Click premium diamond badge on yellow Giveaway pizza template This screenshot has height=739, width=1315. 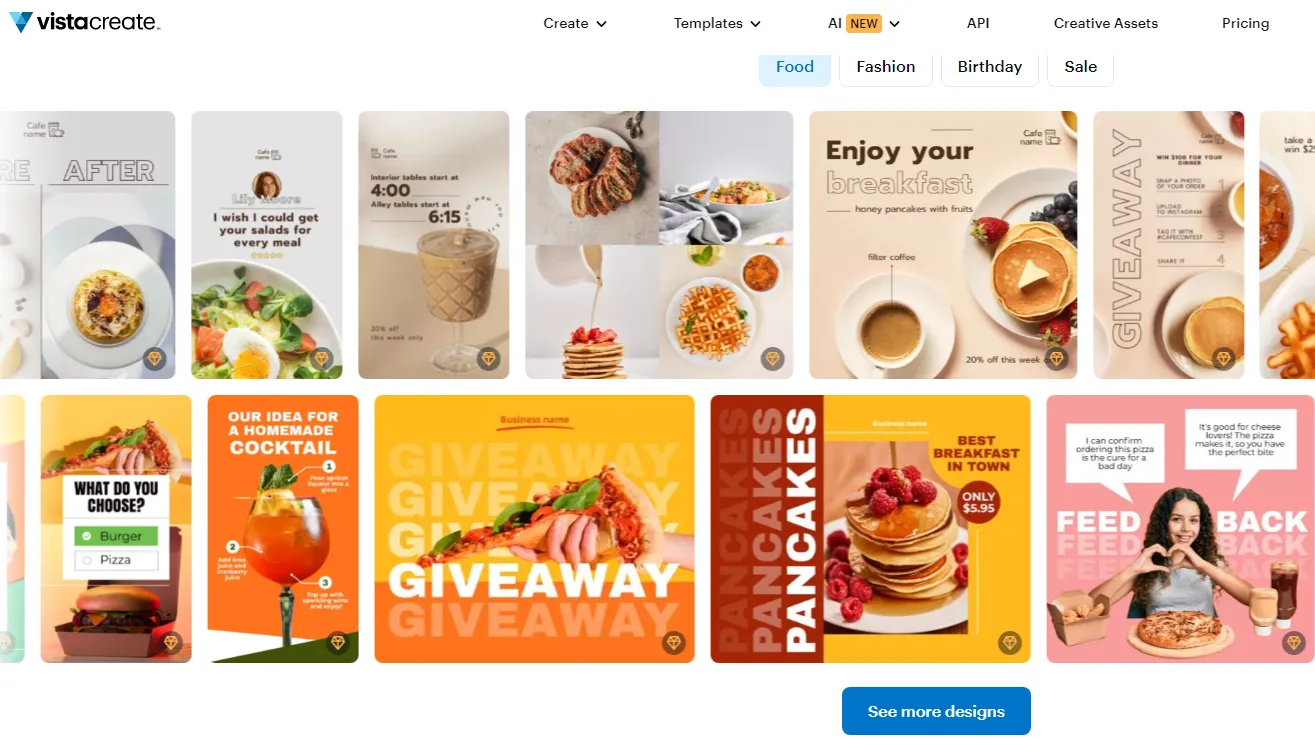point(673,642)
